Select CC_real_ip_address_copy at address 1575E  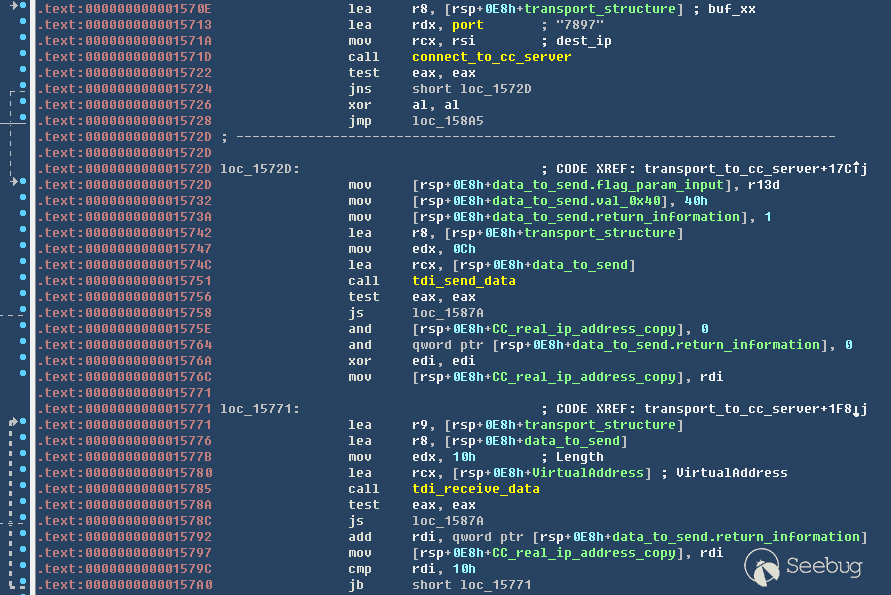tap(584, 329)
